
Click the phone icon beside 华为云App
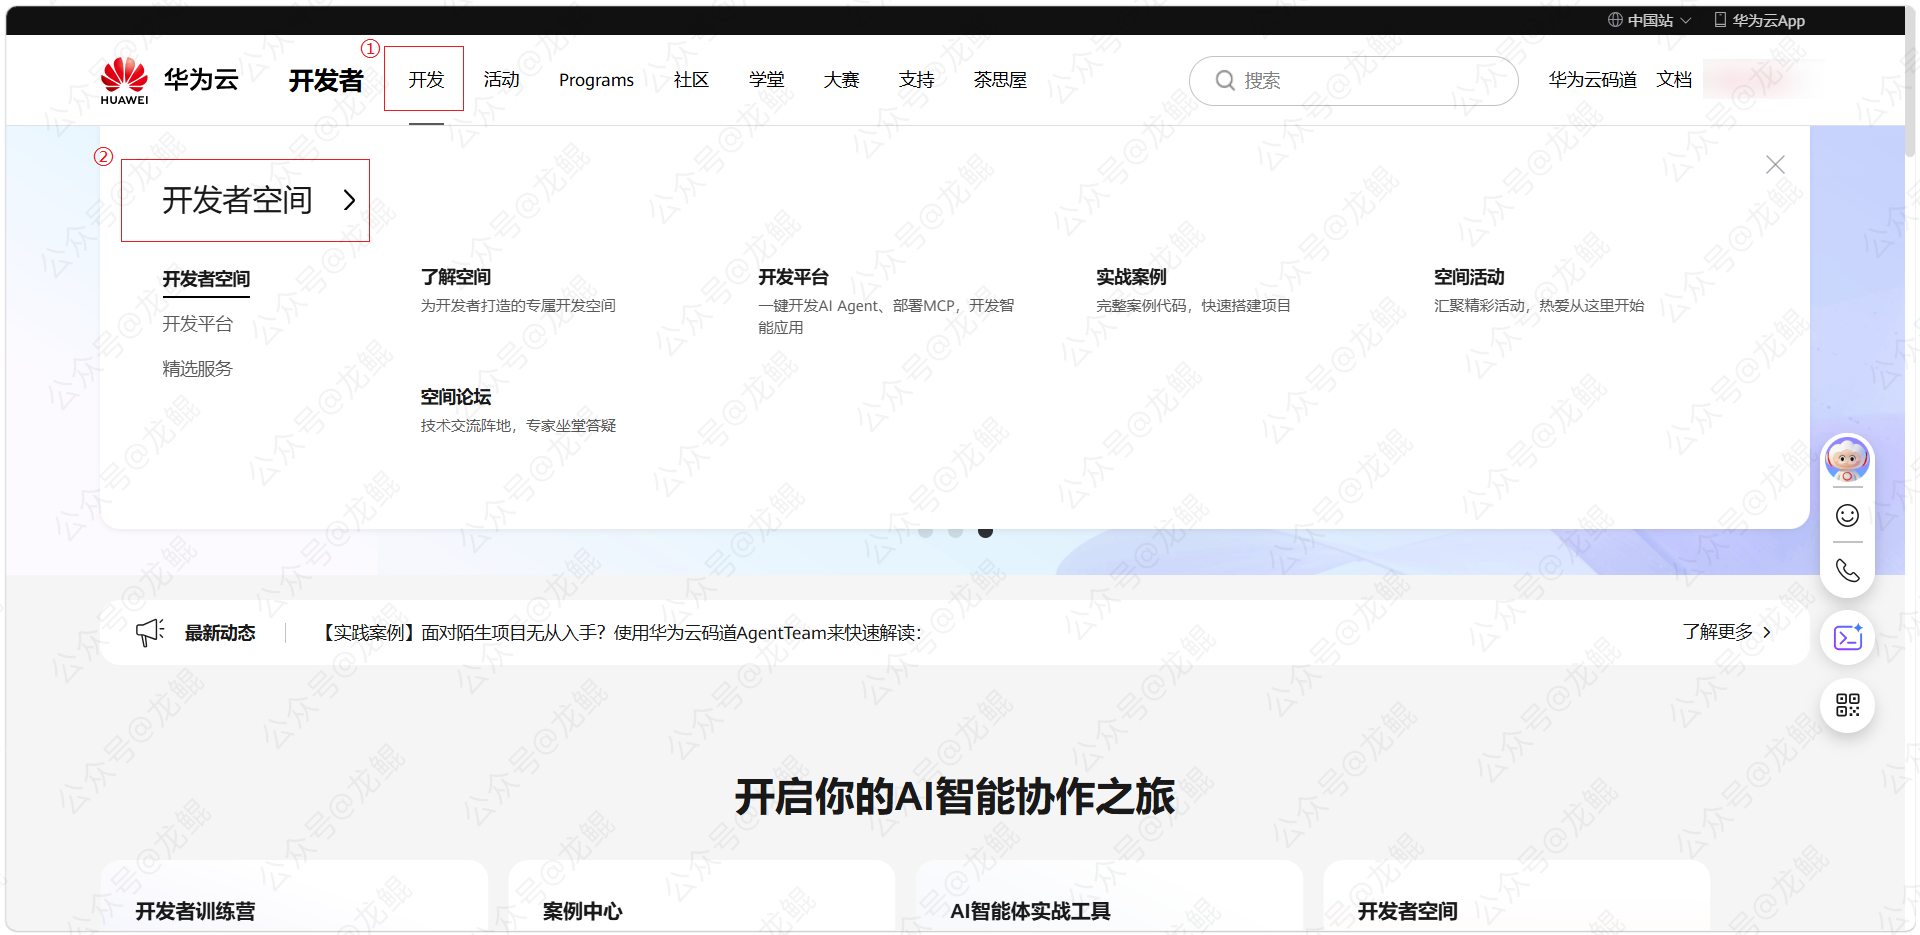(1720, 20)
